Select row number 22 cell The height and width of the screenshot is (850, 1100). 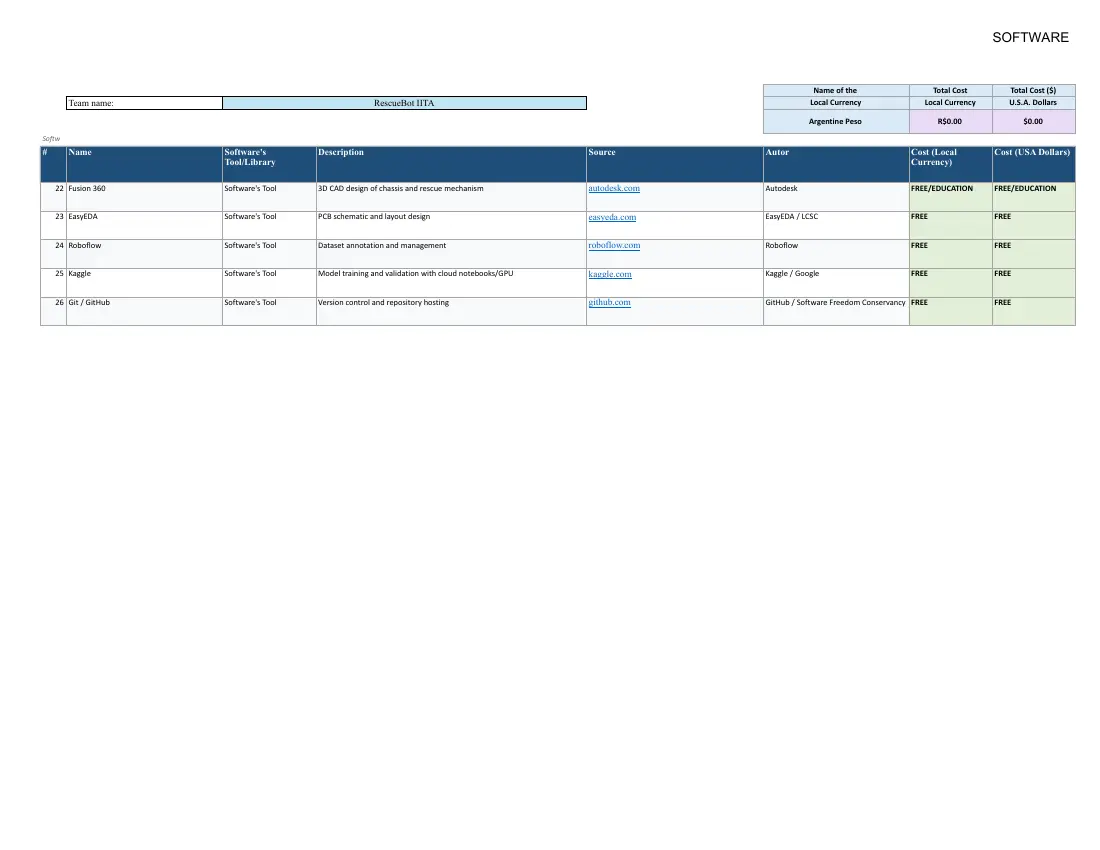53,197
